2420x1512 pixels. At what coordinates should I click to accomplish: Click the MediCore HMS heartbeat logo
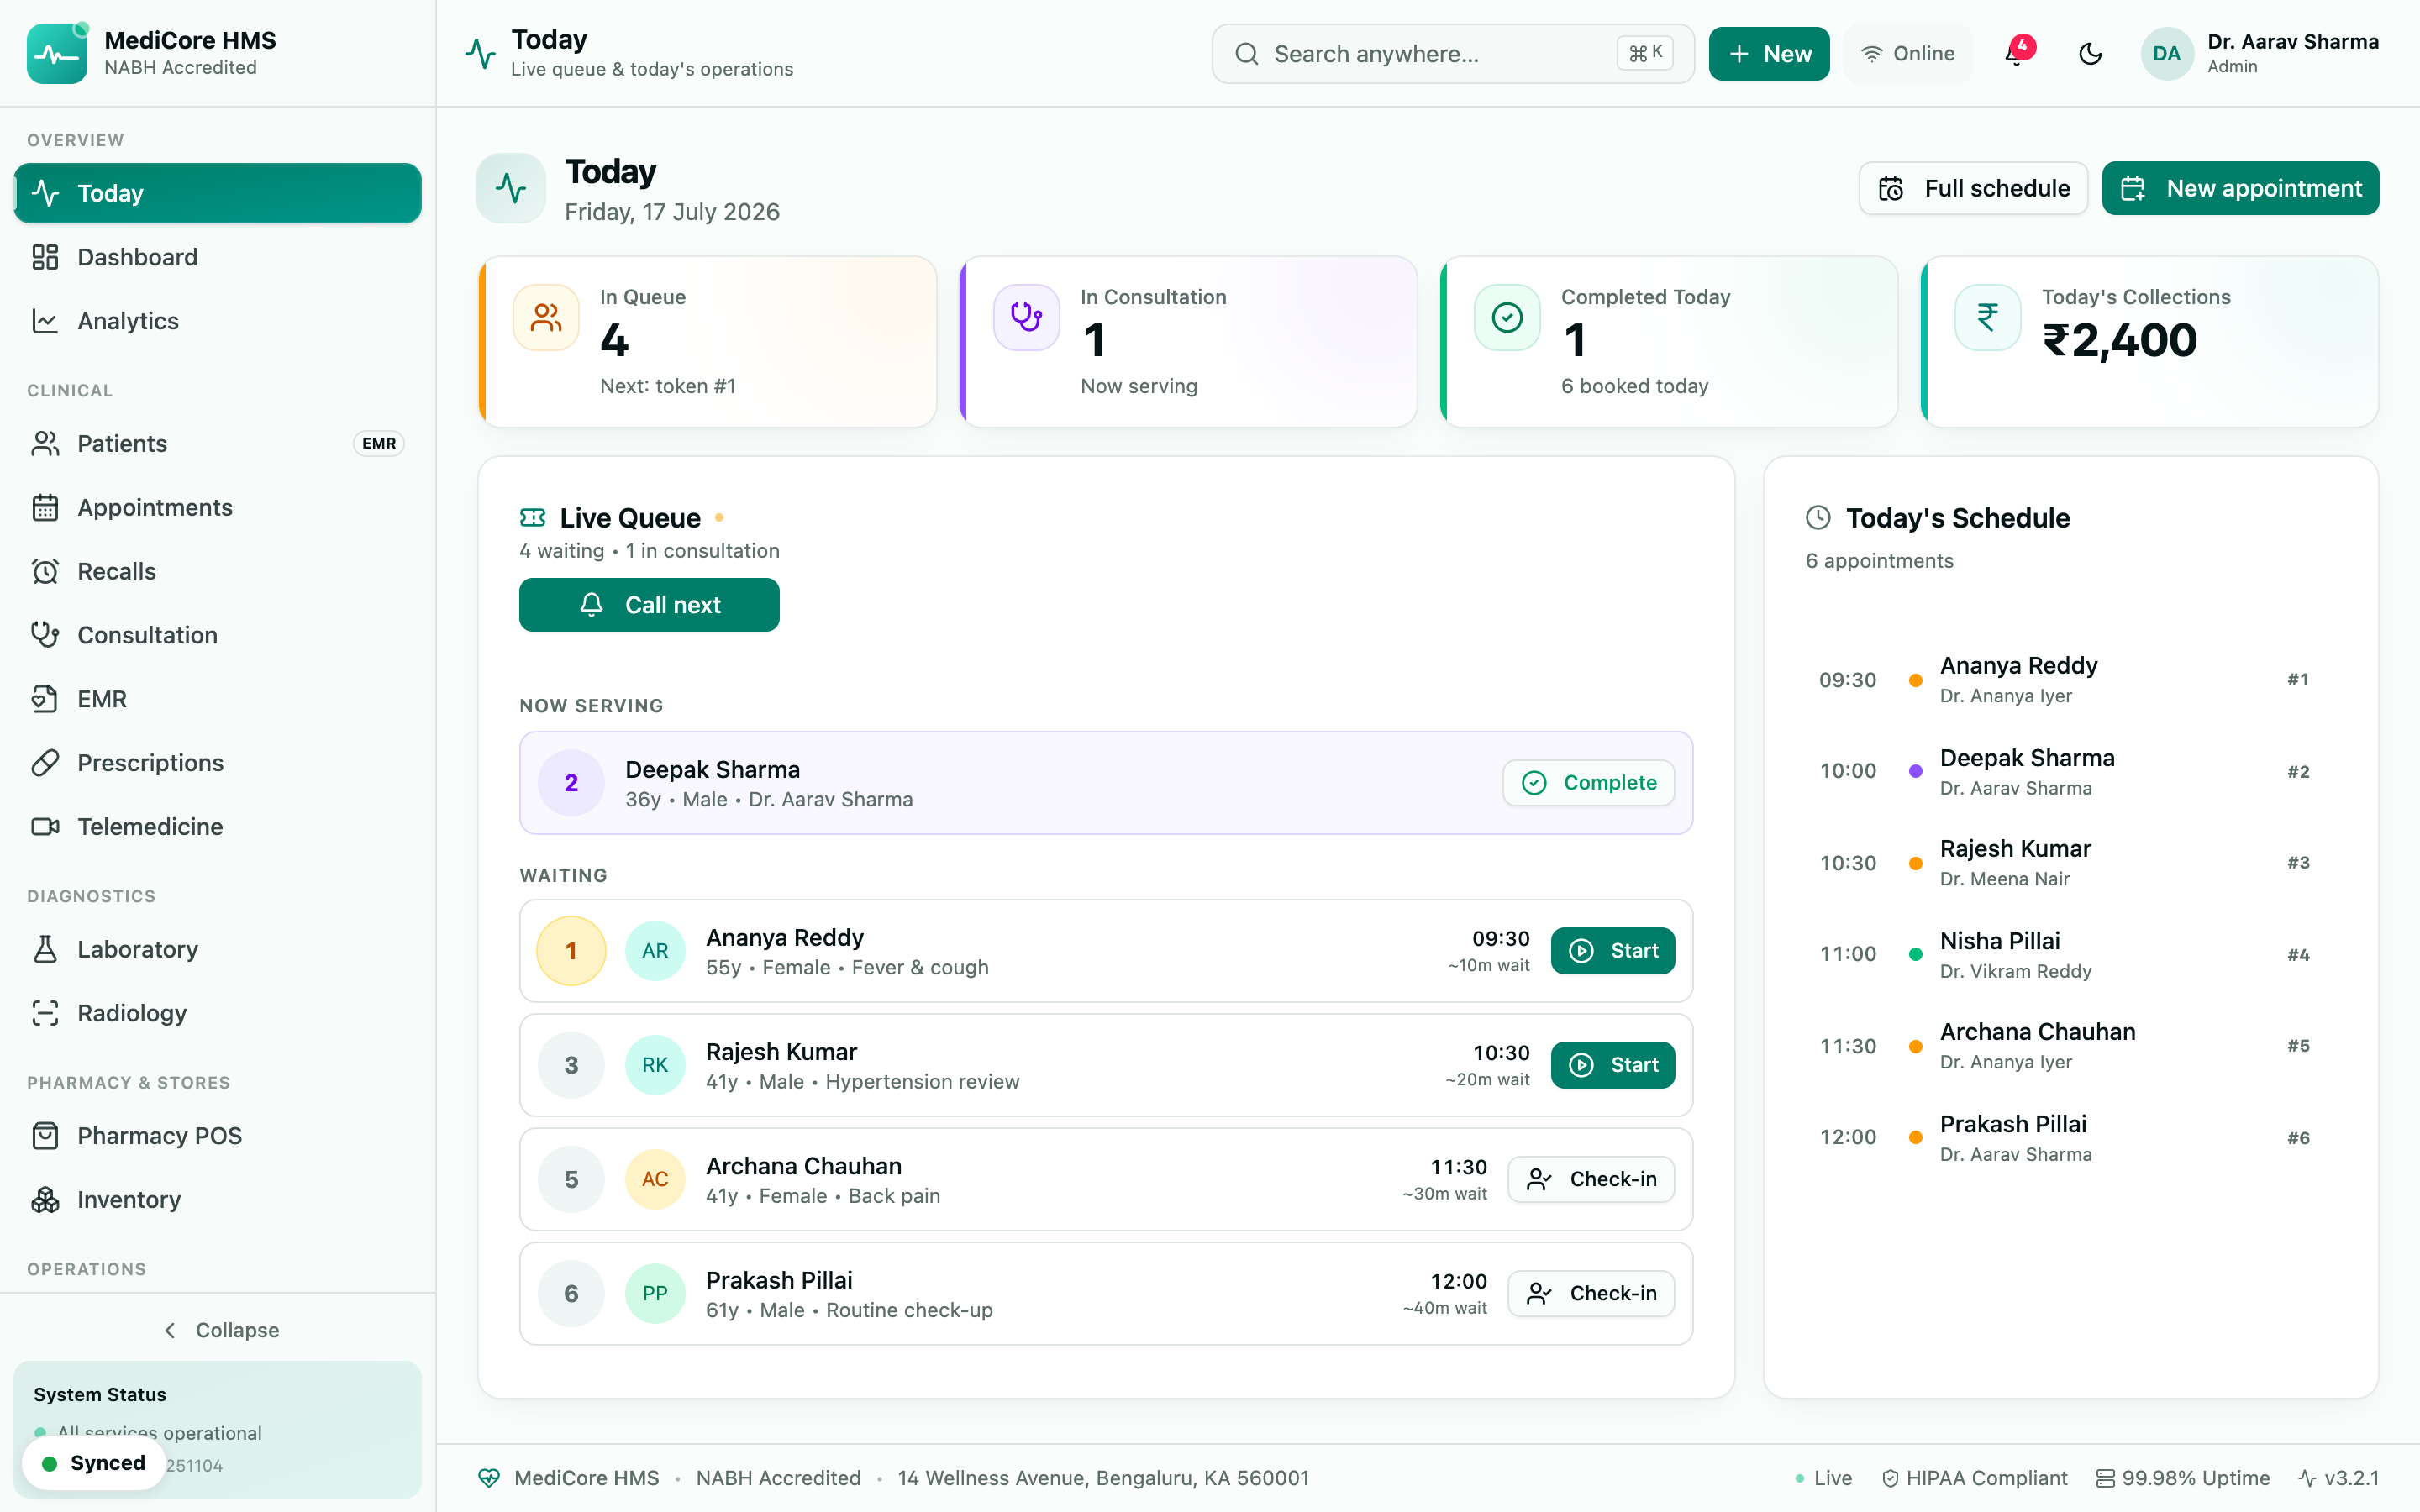(x=57, y=54)
